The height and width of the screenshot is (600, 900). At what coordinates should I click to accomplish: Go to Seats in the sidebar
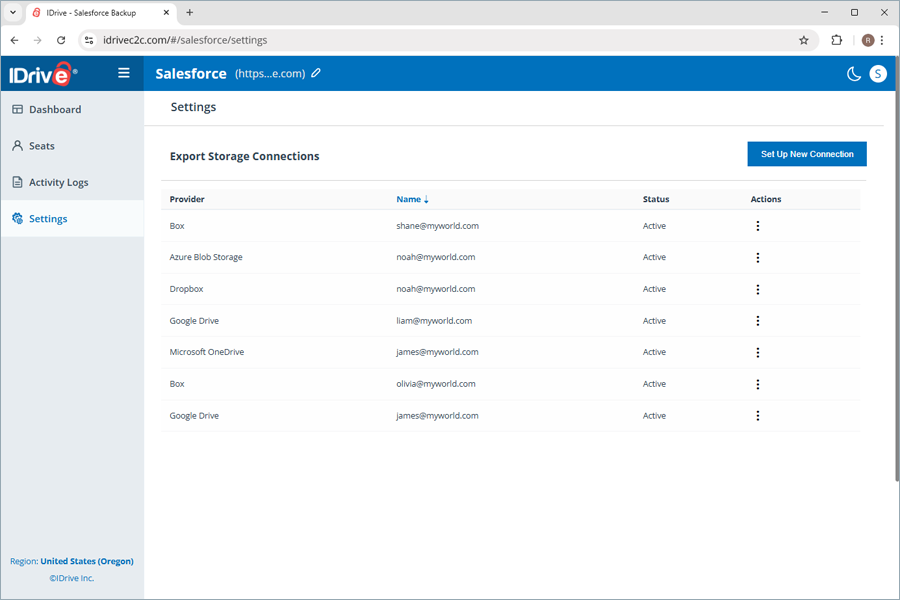pyautogui.click(x=41, y=146)
